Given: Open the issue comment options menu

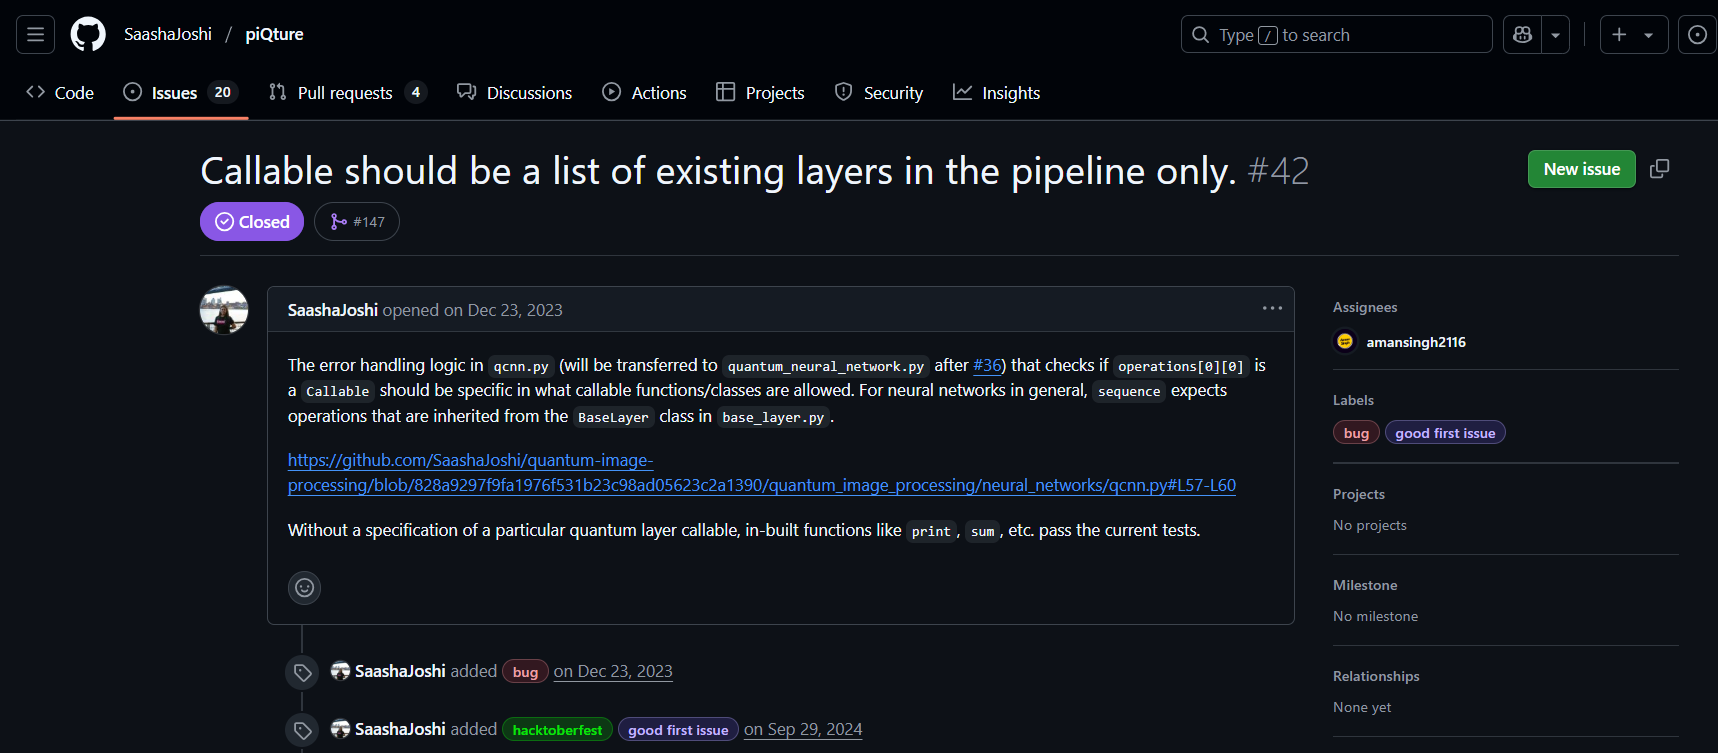Looking at the screenshot, I should tap(1272, 309).
